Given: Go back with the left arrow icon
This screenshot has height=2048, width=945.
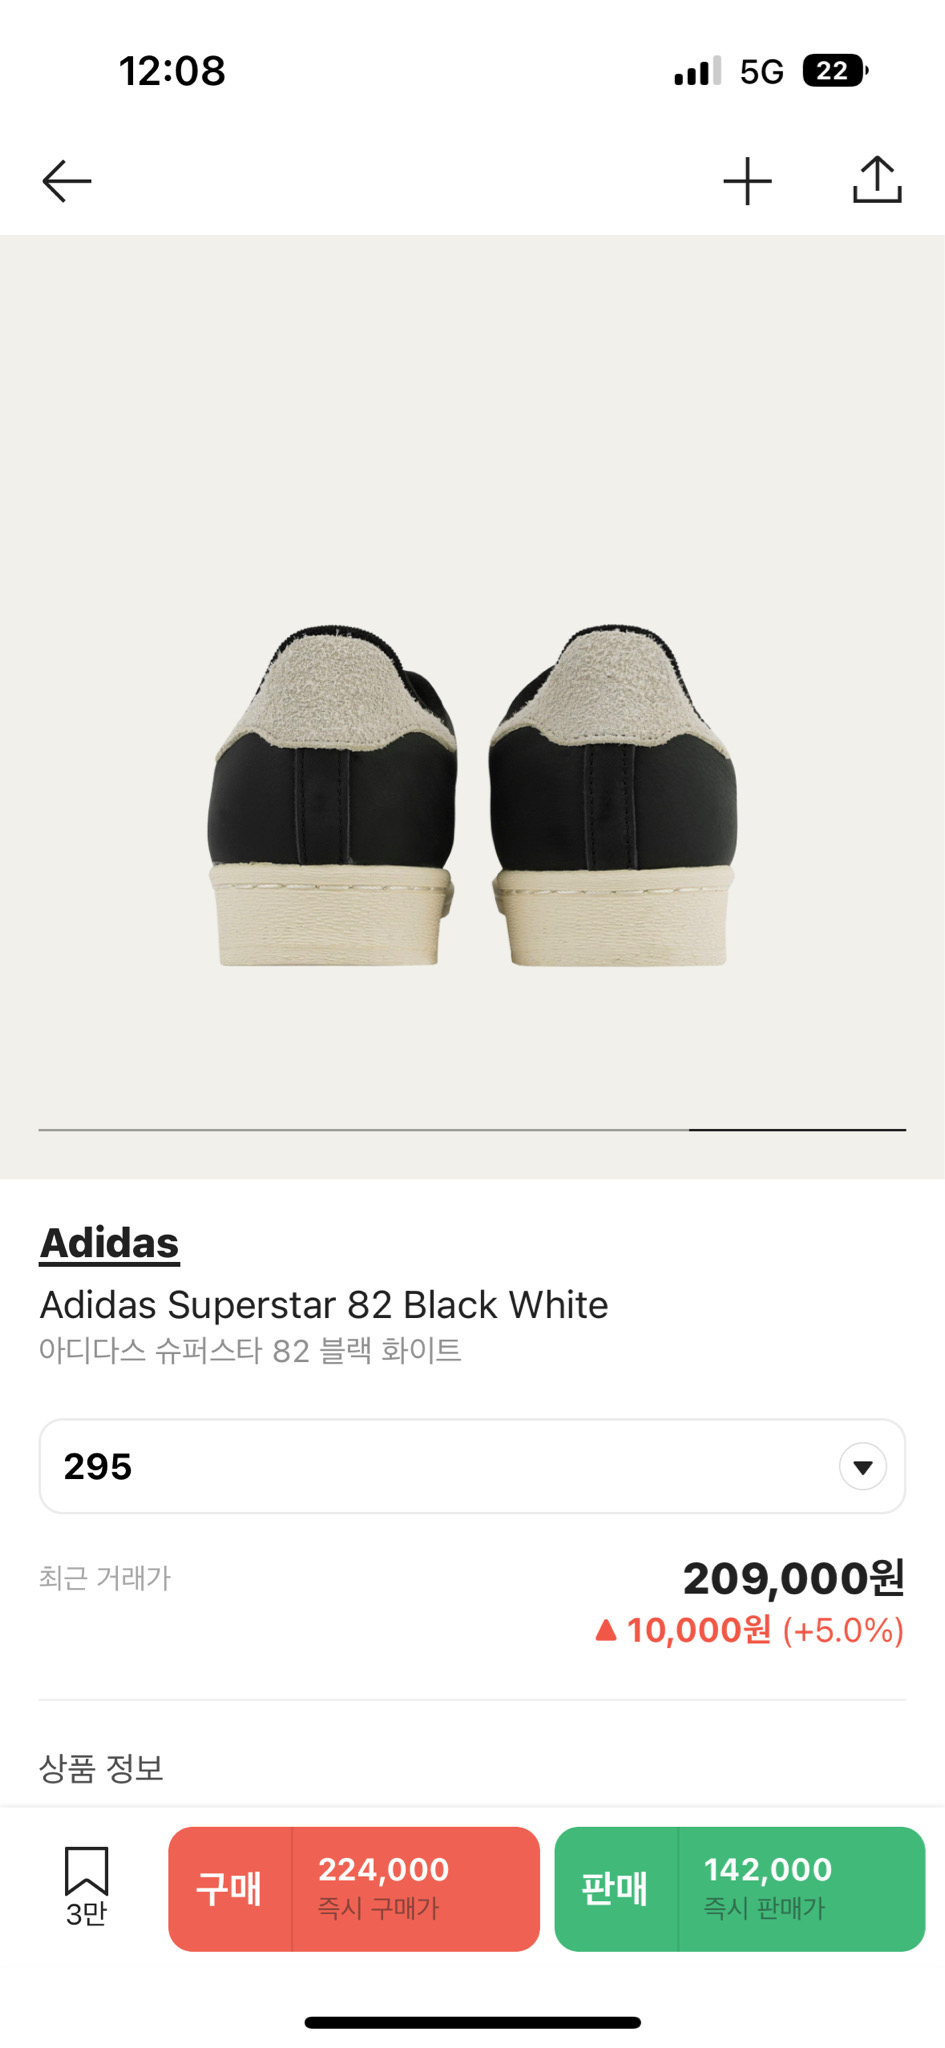Looking at the screenshot, I should tap(67, 181).
